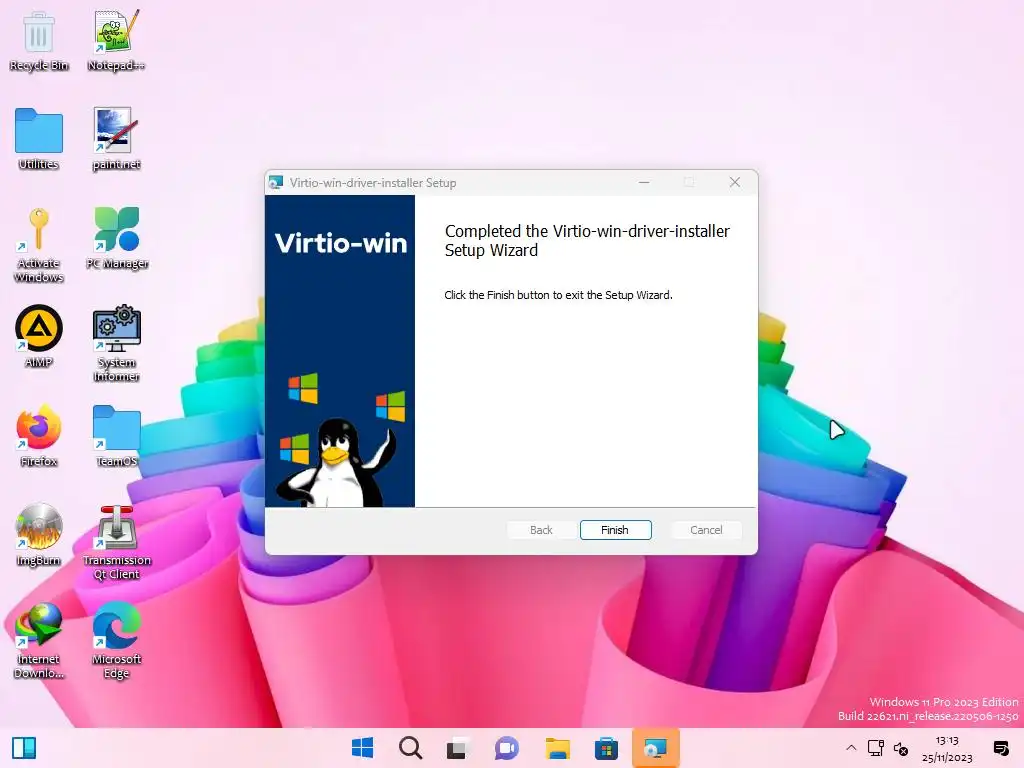
Task: Show hidden system tray icons
Action: pos(851,748)
